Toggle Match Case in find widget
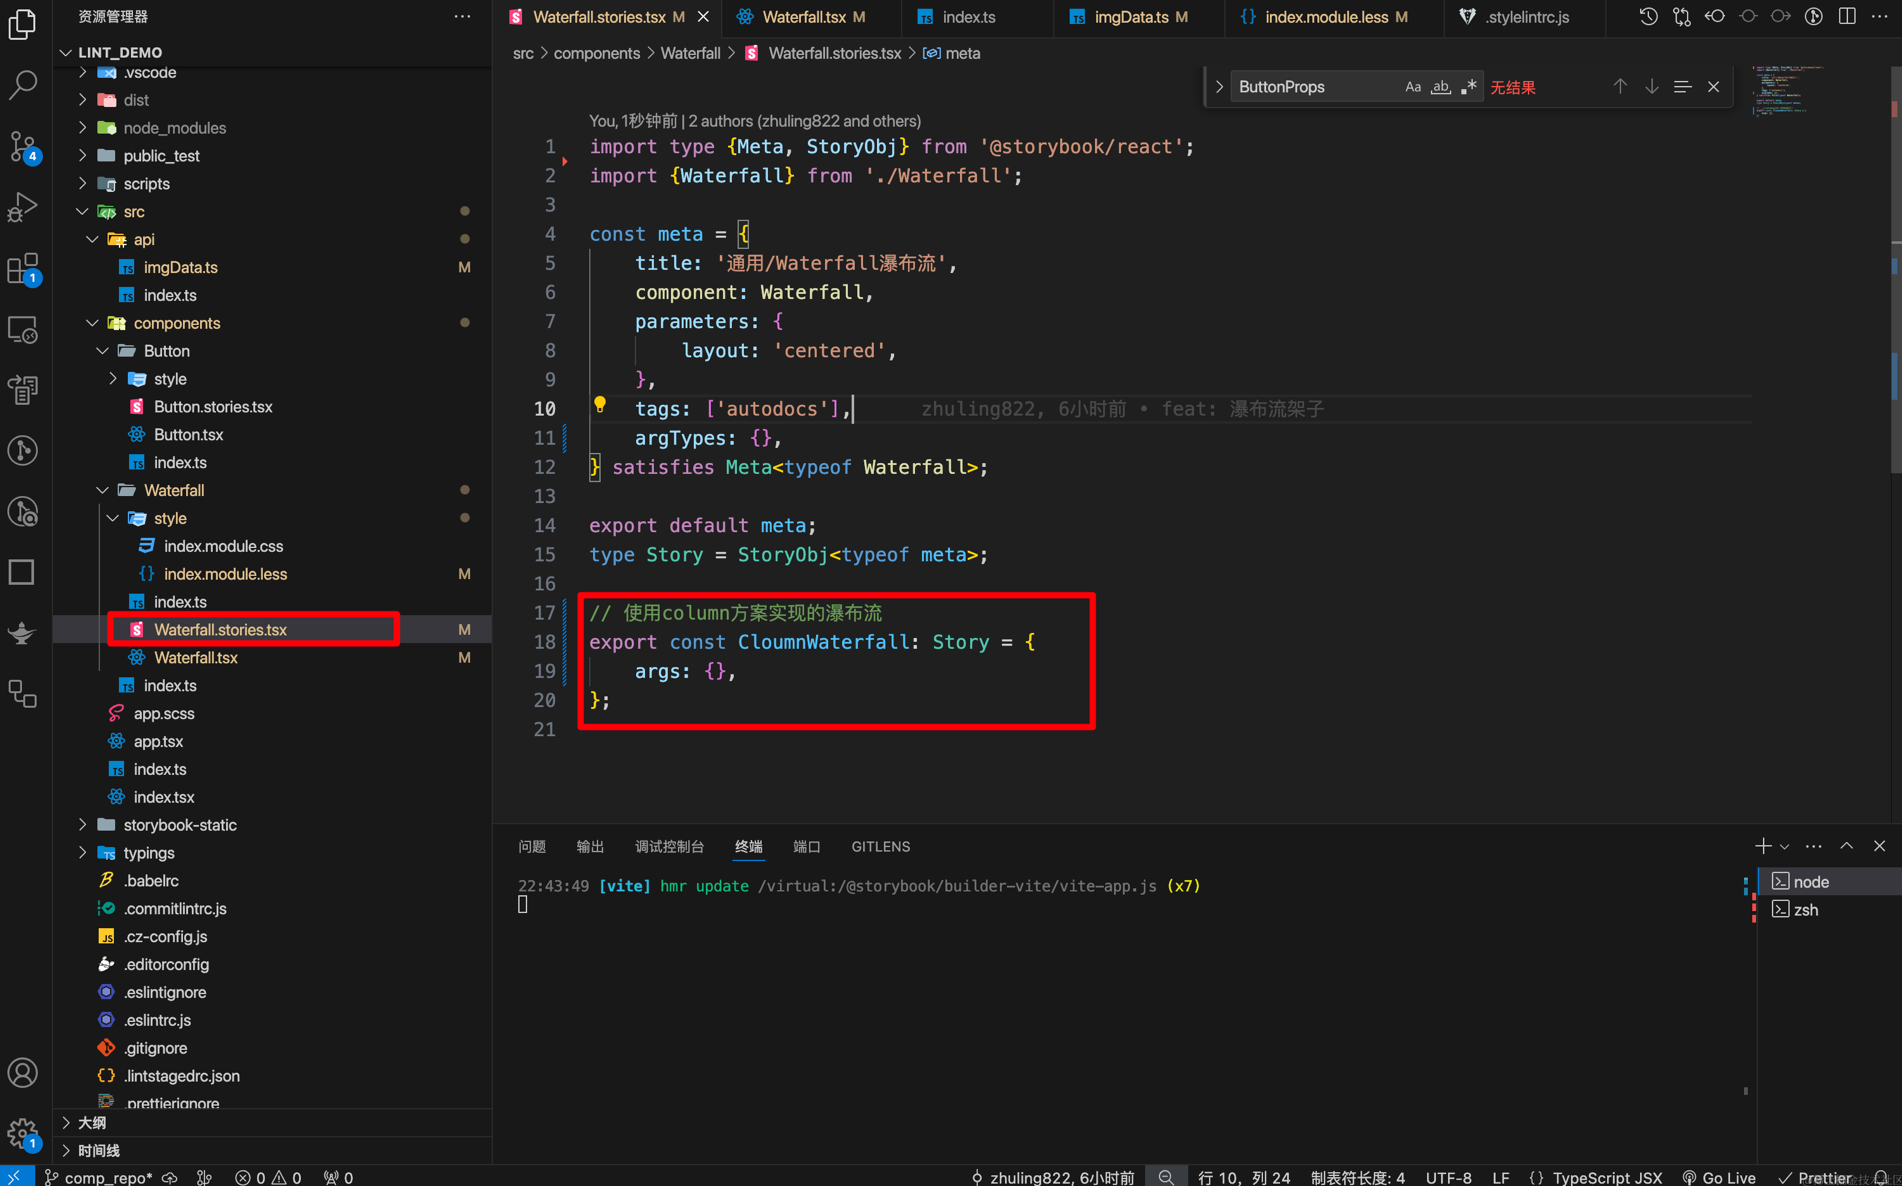1902x1186 pixels. (1412, 87)
